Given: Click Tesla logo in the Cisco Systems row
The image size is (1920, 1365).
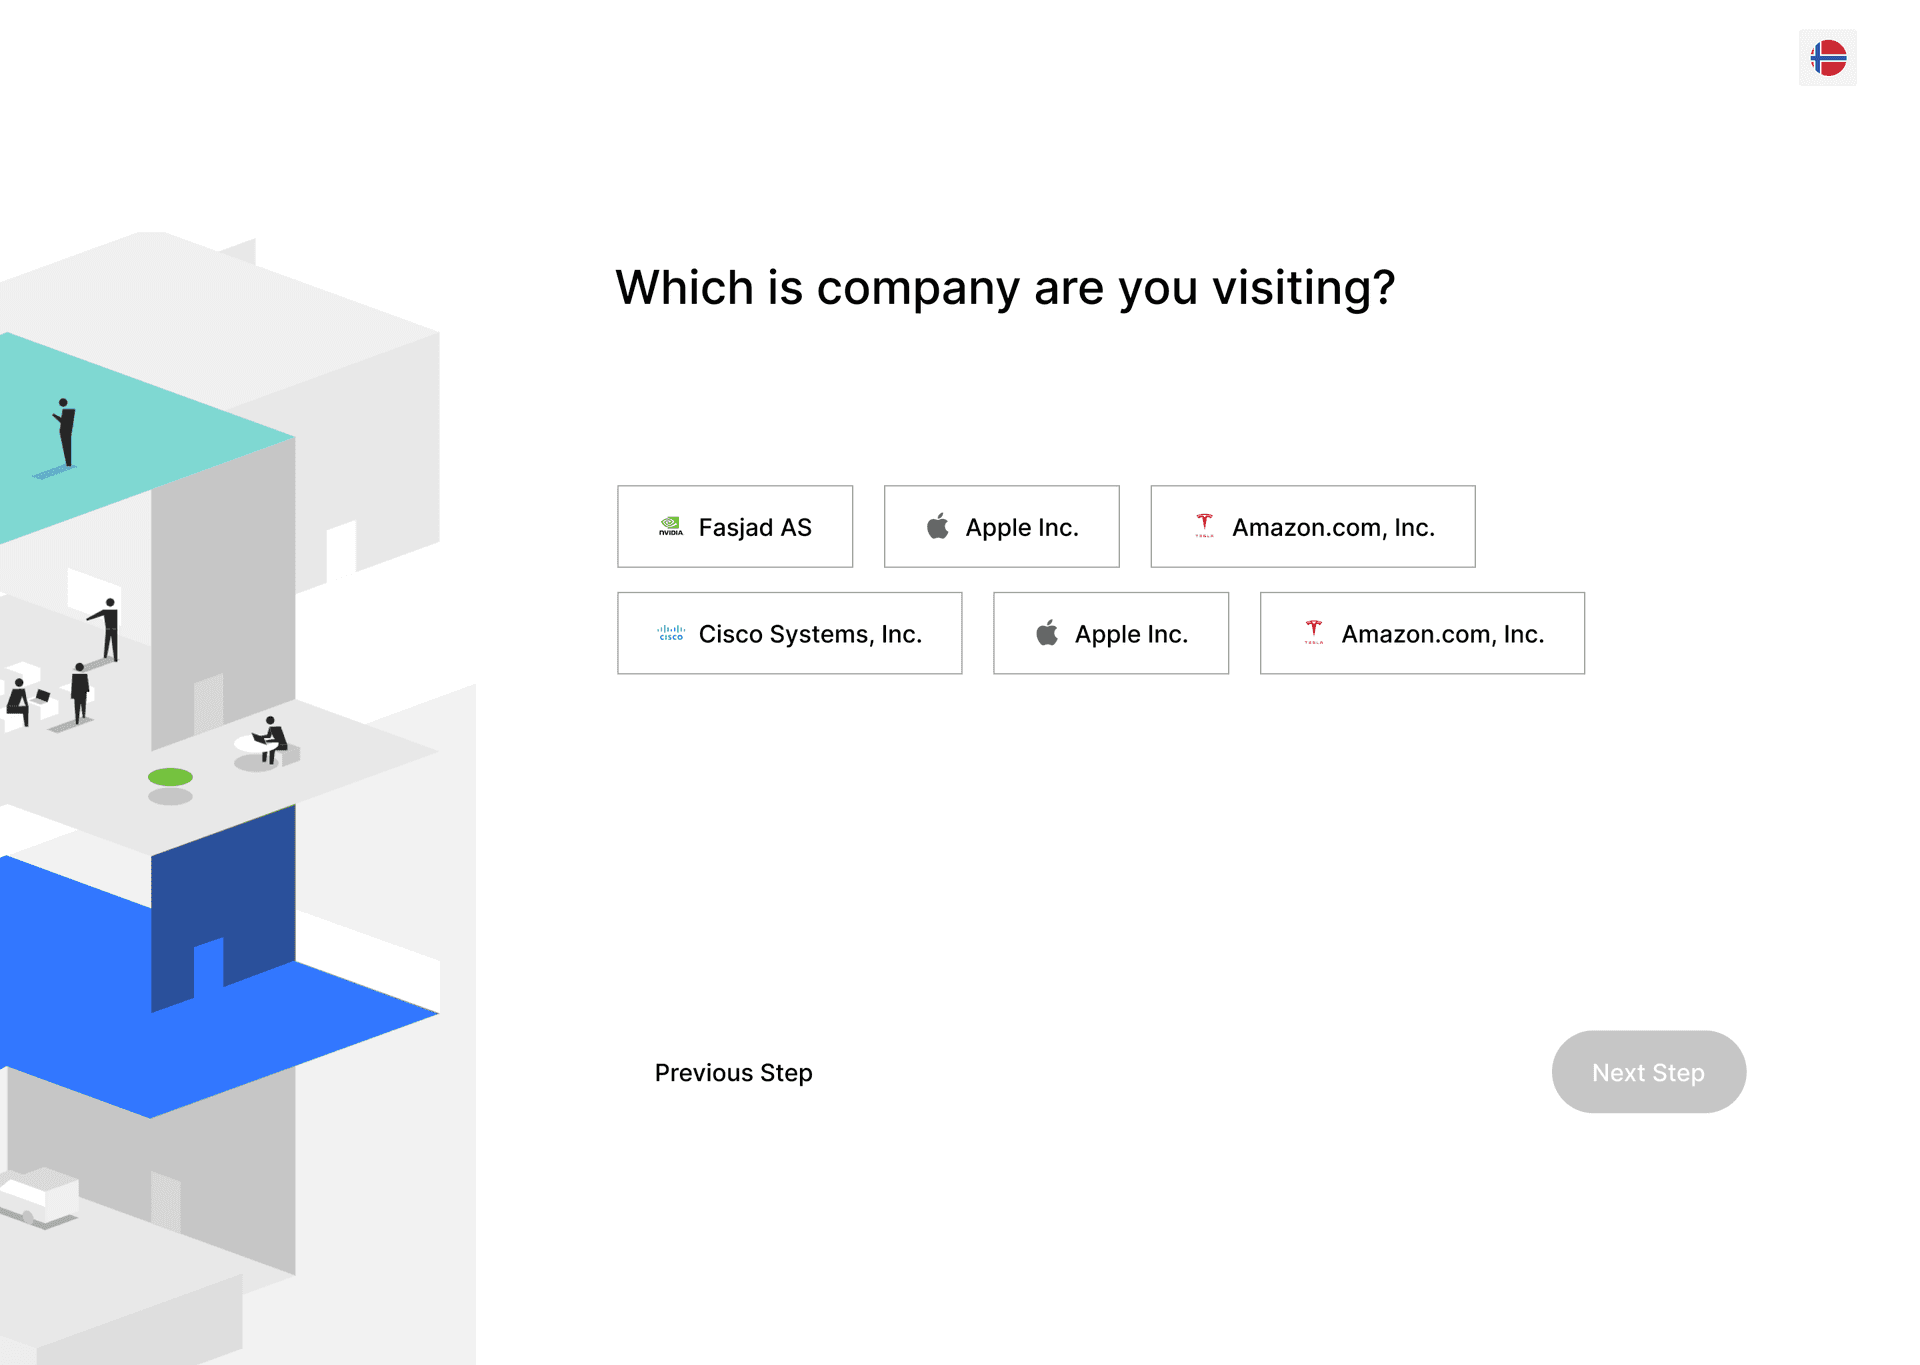Looking at the screenshot, I should pos(1313,633).
